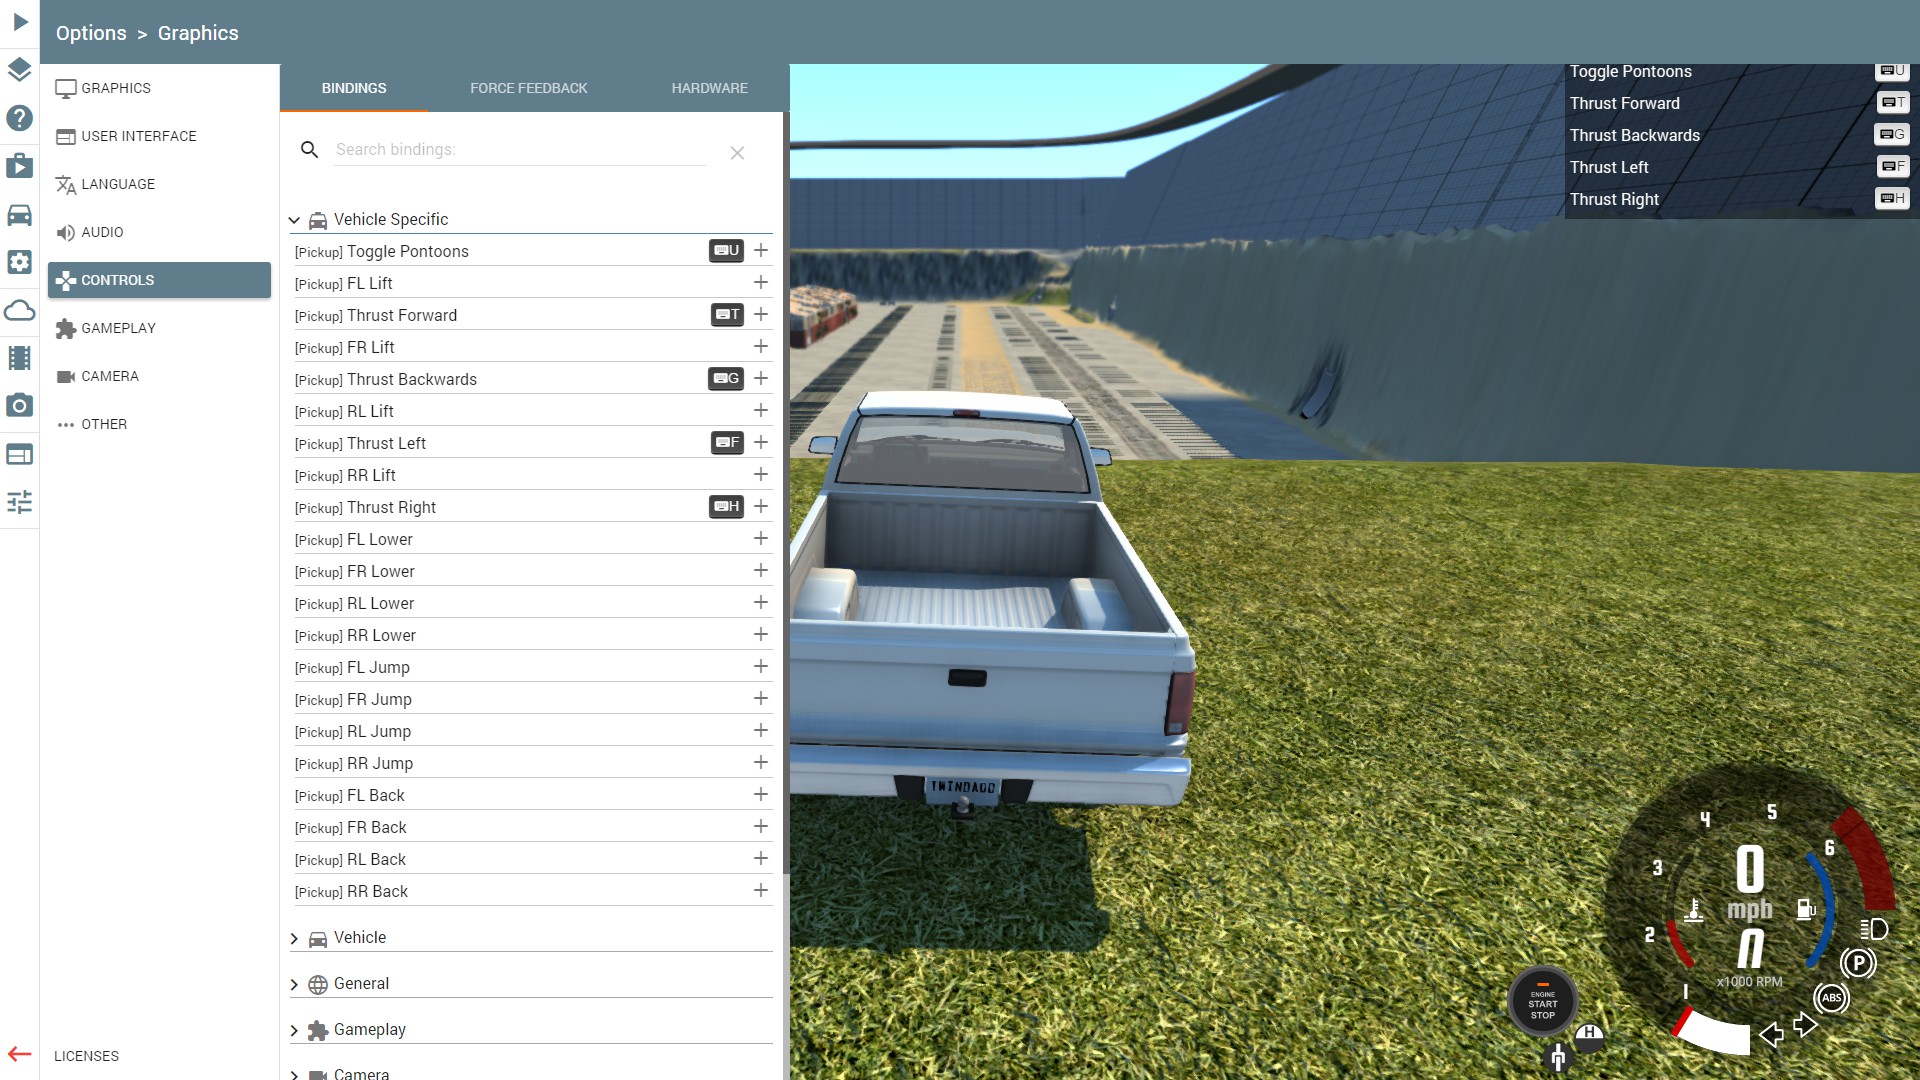The image size is (1920, 1080).
Task: Add binding for FR Jump
Action: 761,699
